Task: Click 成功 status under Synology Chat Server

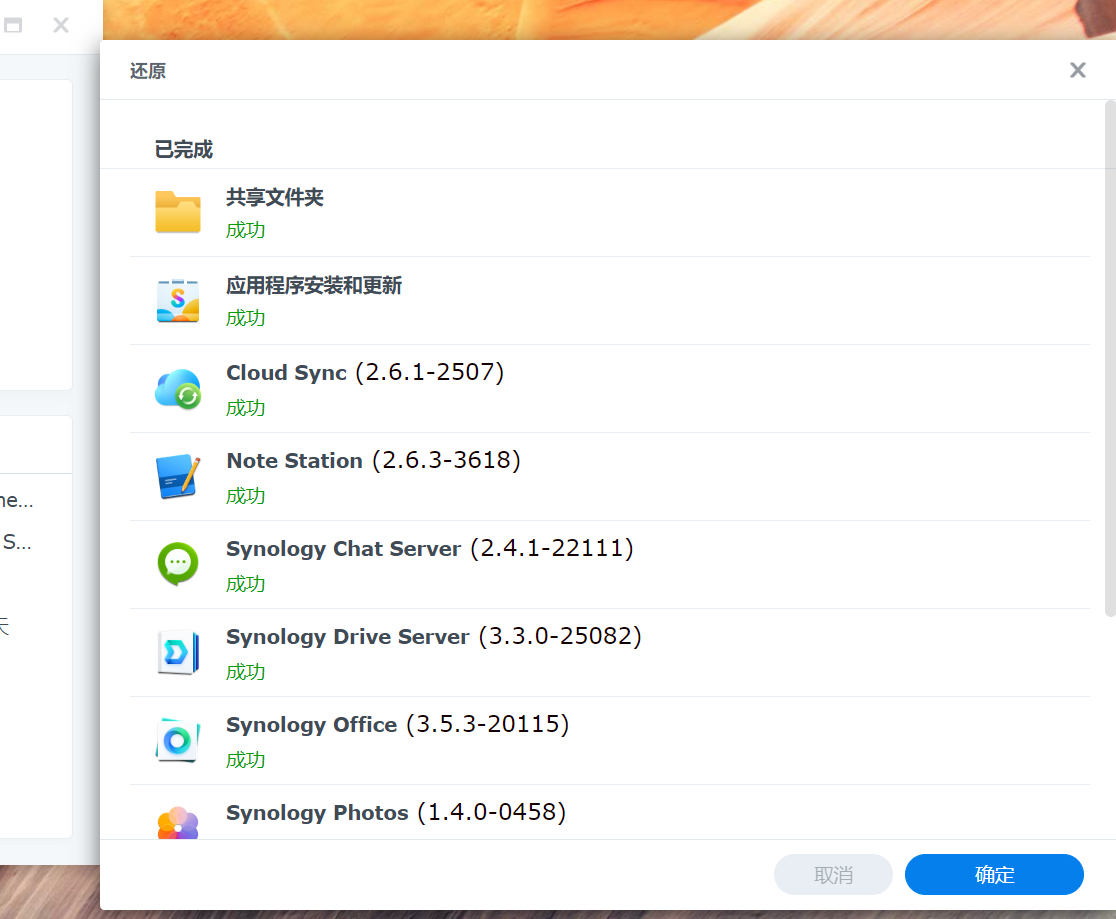Action: (x=246, y=584)
